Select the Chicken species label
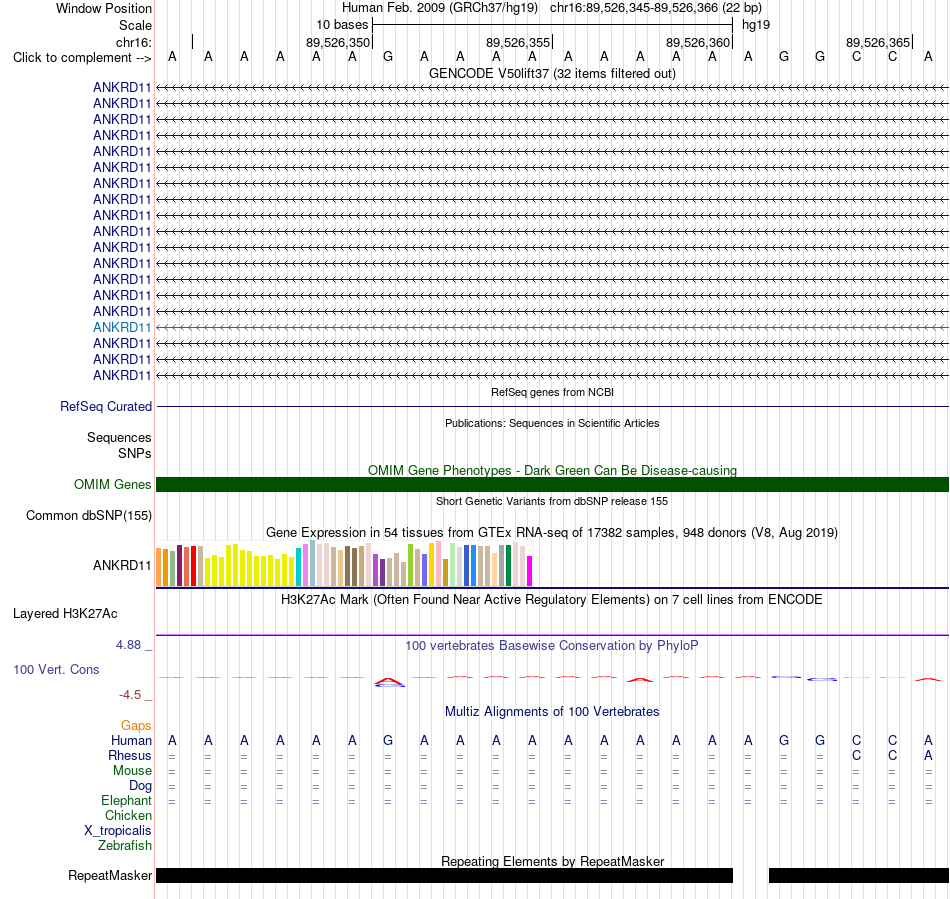 (x=128, y=815)
